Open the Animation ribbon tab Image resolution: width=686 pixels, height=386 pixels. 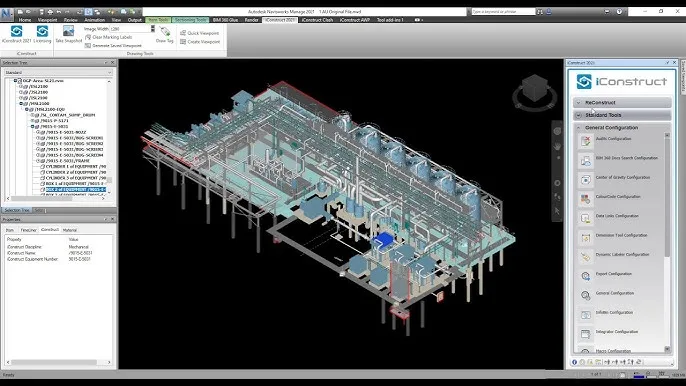pyautogui.click(x=94, y=20)
